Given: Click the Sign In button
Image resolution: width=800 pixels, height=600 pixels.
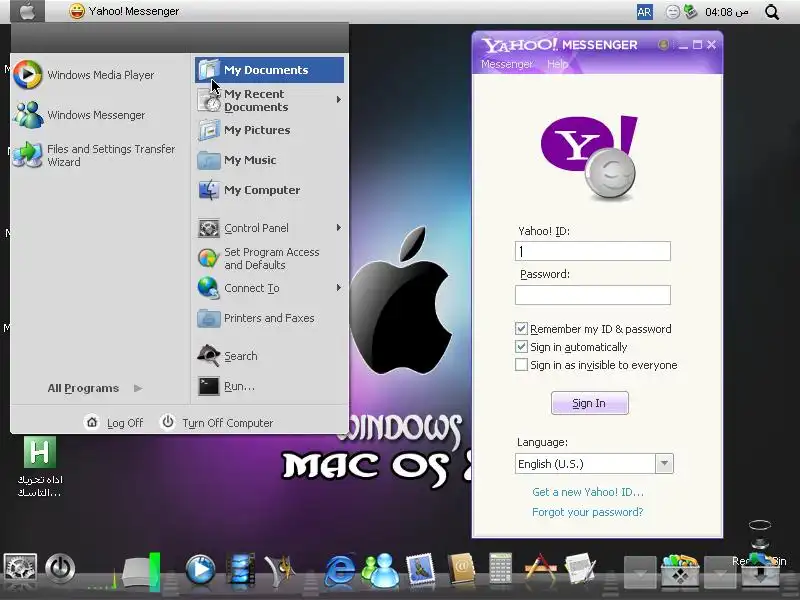Looking at the screenshot, I should tap(589, 403).
